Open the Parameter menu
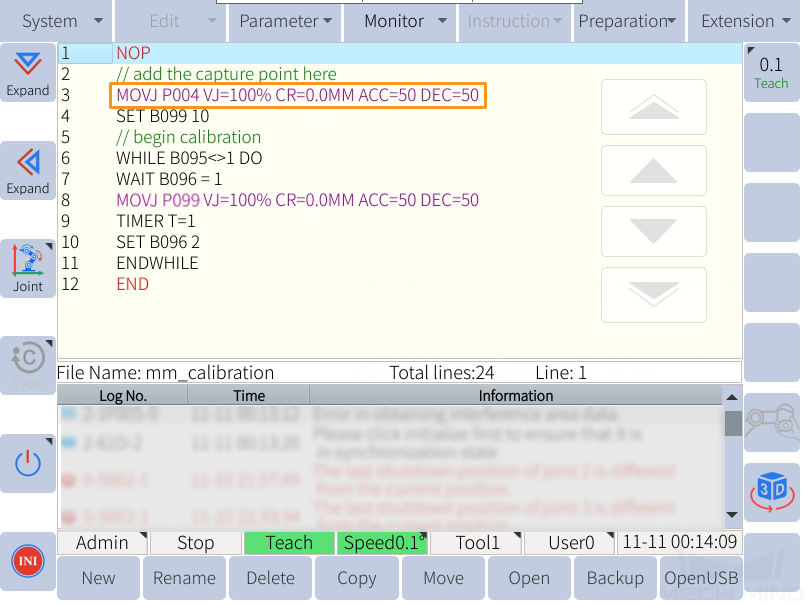Viewport: 806px width, 605px height. [285, 21]
